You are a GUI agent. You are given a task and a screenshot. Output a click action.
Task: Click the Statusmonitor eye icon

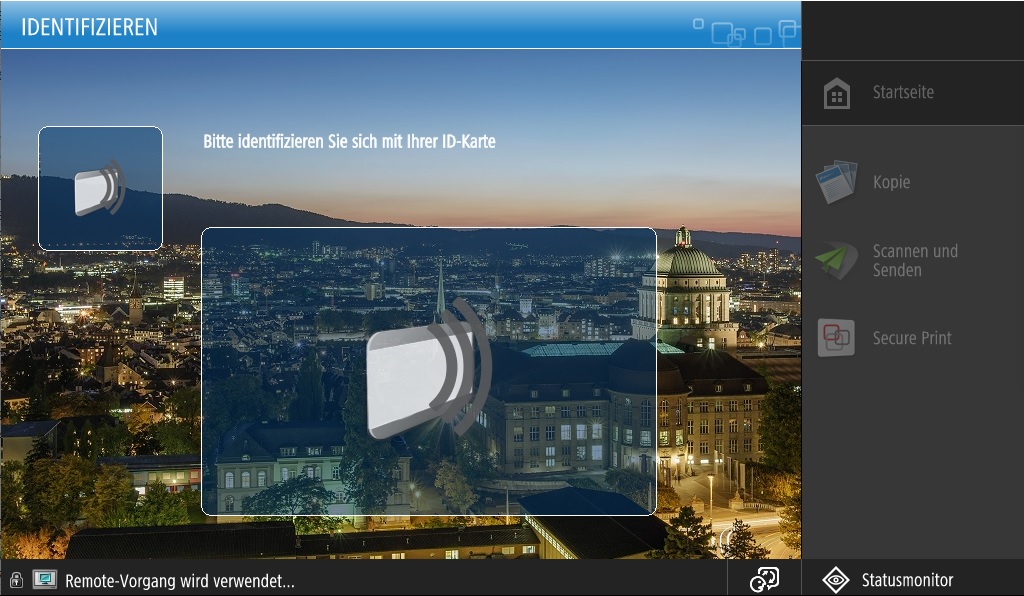coord(835,580)
